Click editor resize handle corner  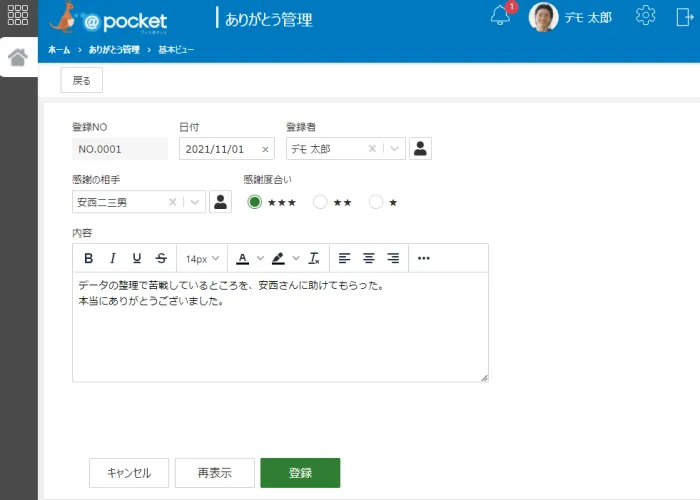tap(484, 378)
